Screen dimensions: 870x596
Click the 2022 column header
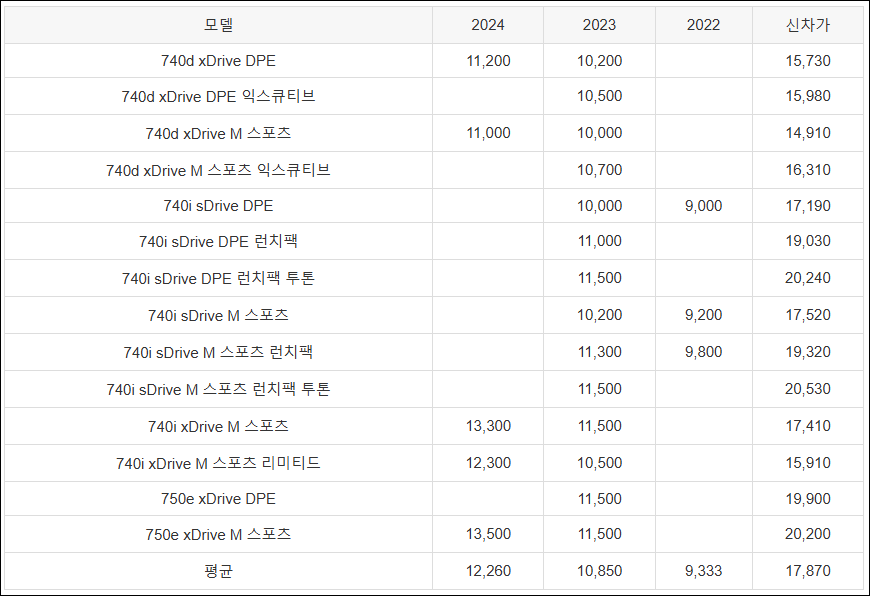pos(704,25)
